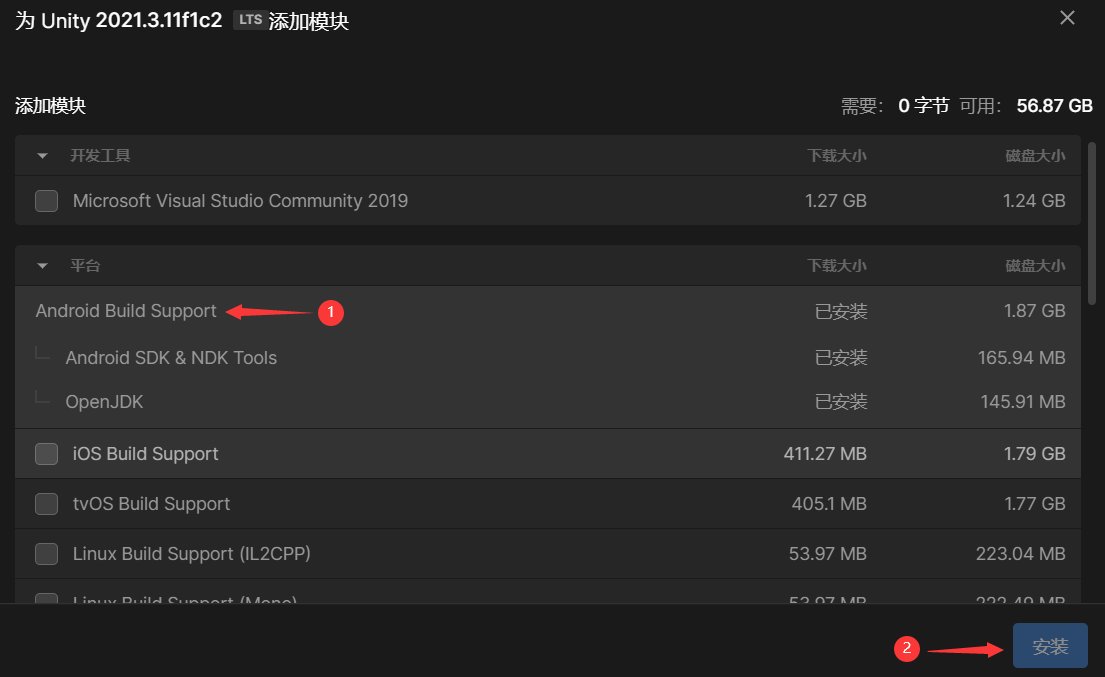1105x677 pixels.
Task: Click the 安装 install button
Action: coord(1050,646)
